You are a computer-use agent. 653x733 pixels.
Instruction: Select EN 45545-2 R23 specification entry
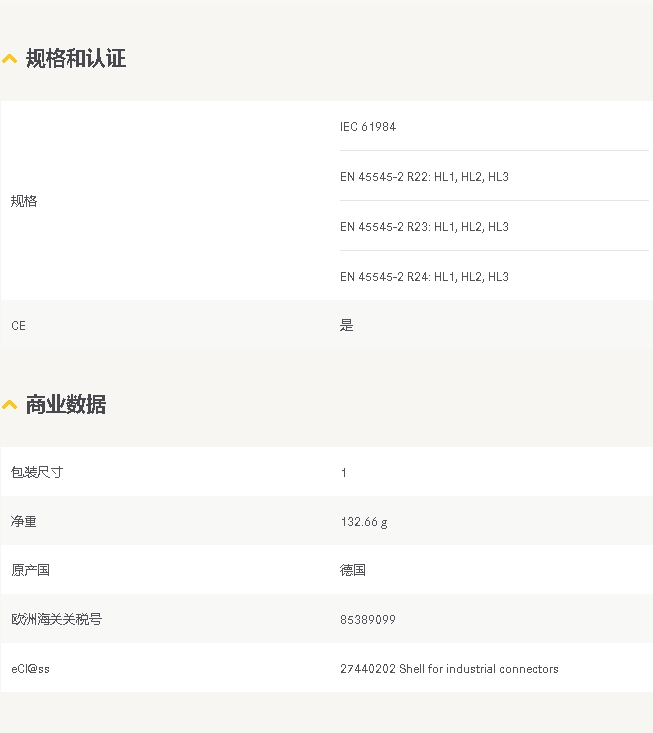424,227
